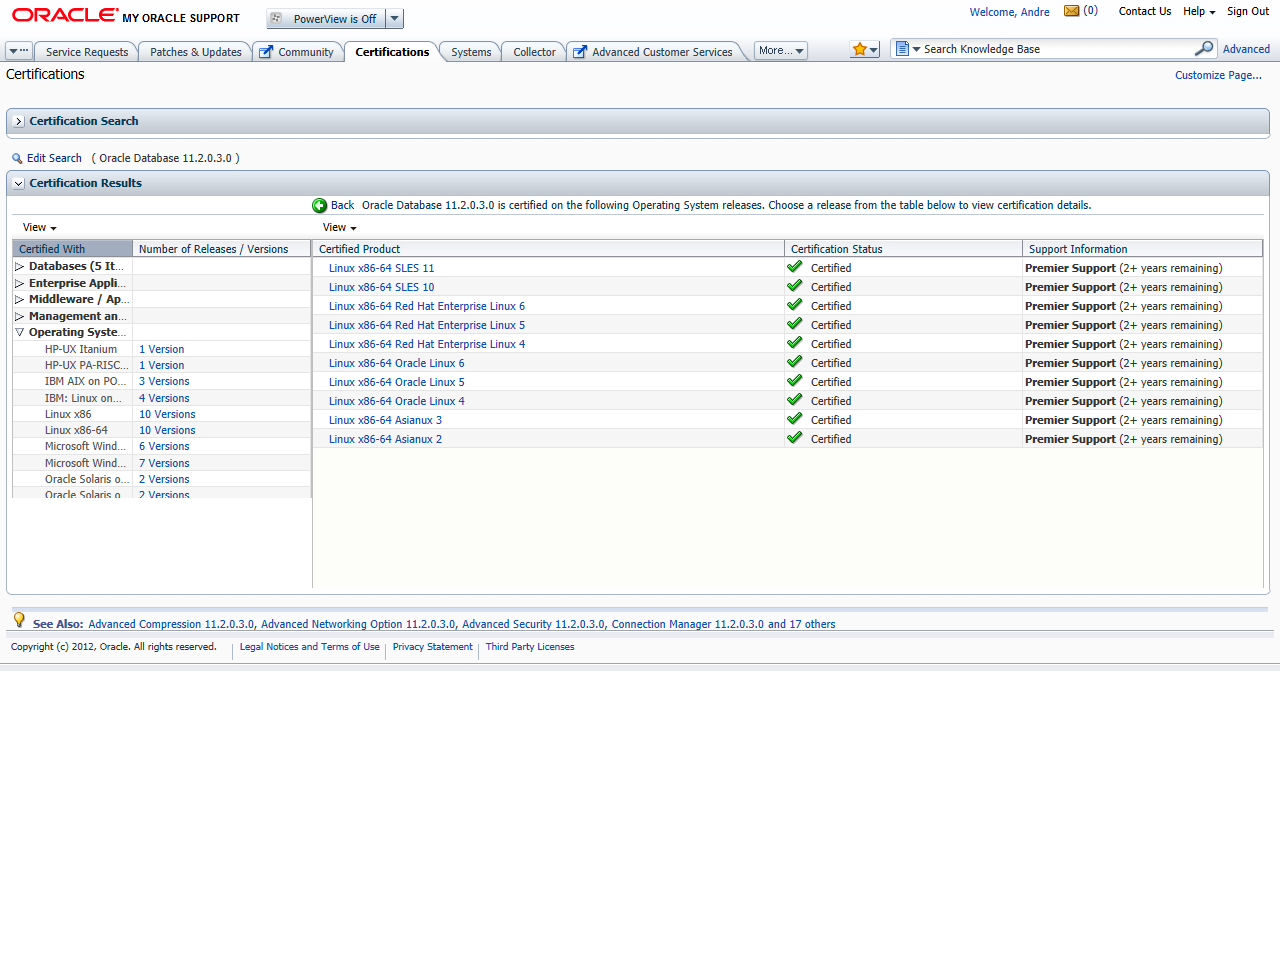1280x968 pixels.
Task: Click the Third Party Licenses link
Action: click(530, 647)
